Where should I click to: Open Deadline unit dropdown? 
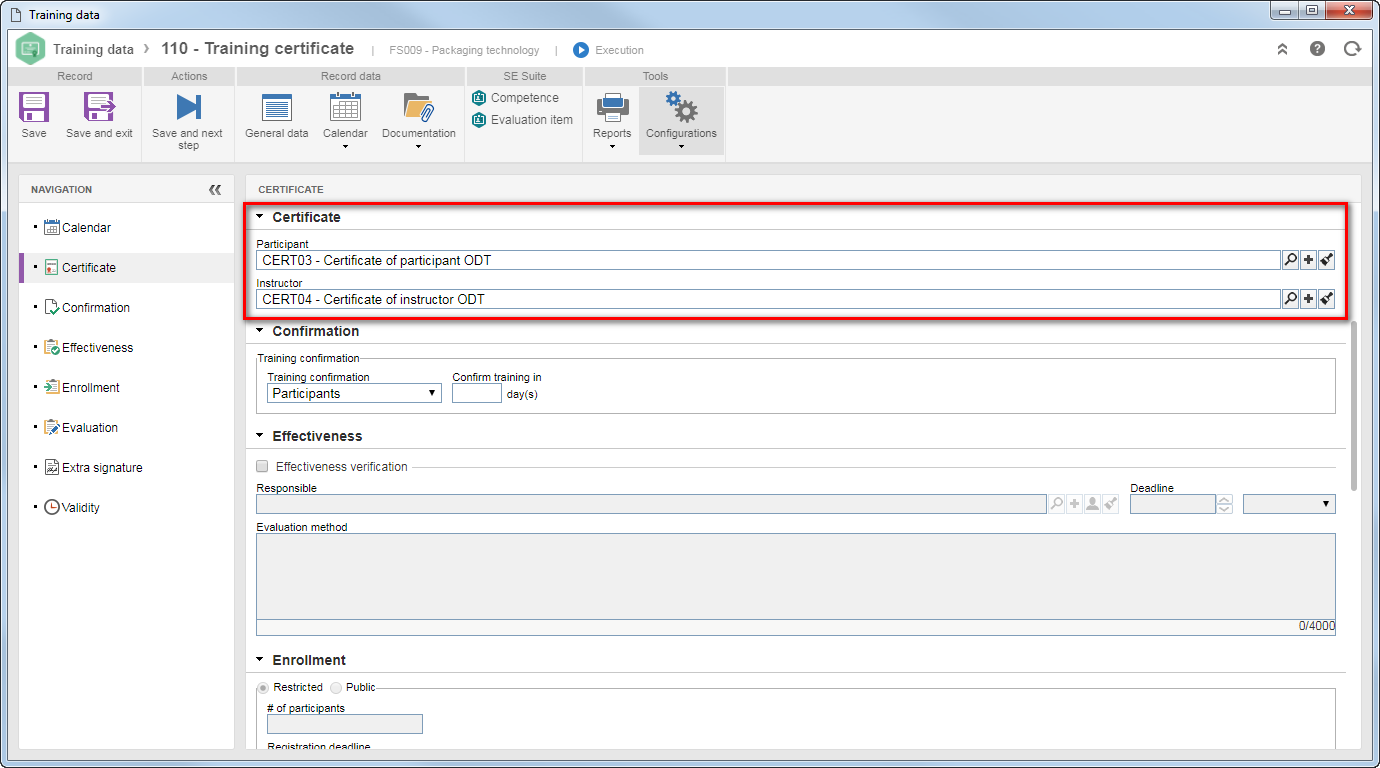click(1289, 504)
